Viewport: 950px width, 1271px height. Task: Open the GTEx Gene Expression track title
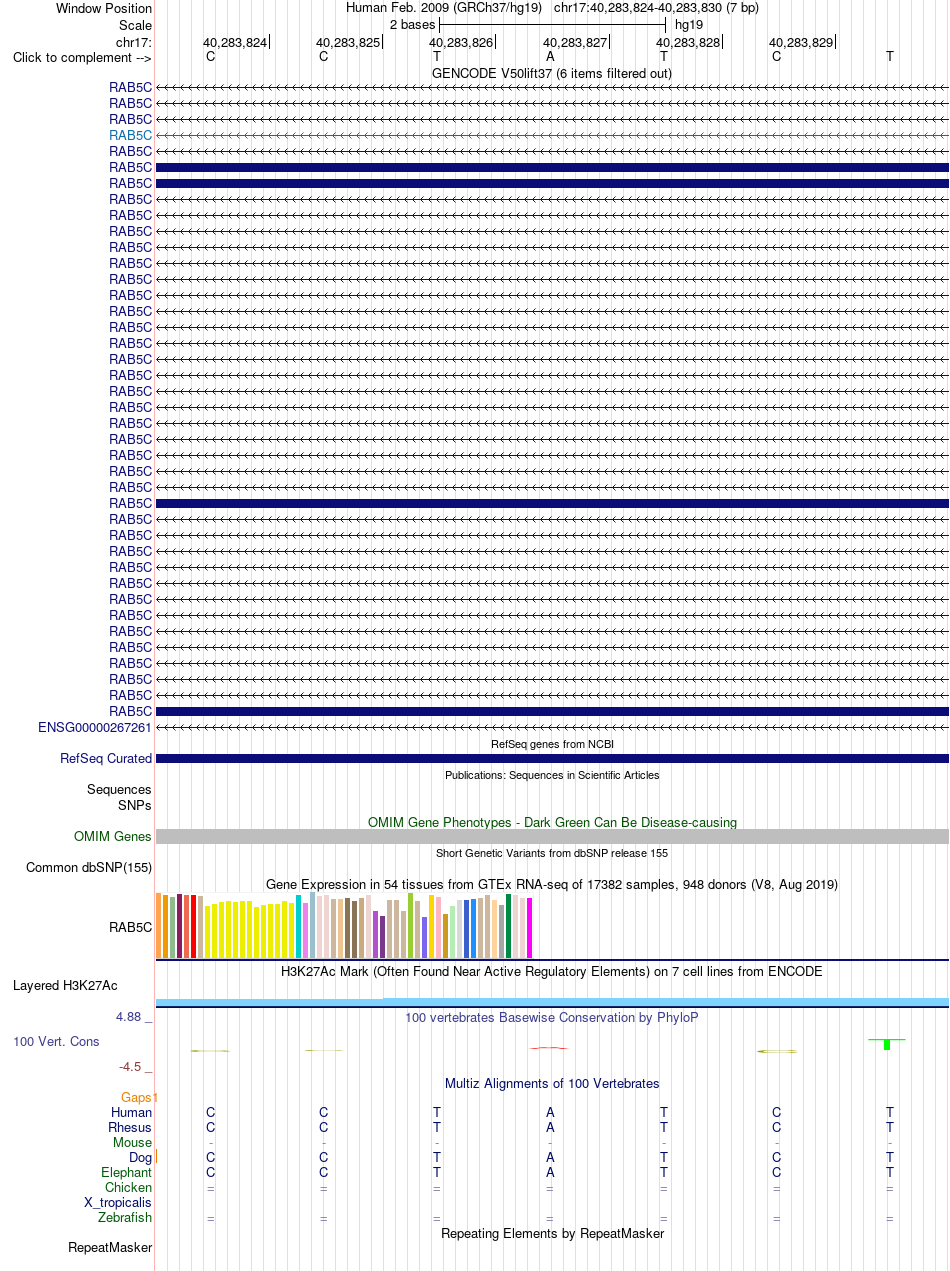coord(552,885)
